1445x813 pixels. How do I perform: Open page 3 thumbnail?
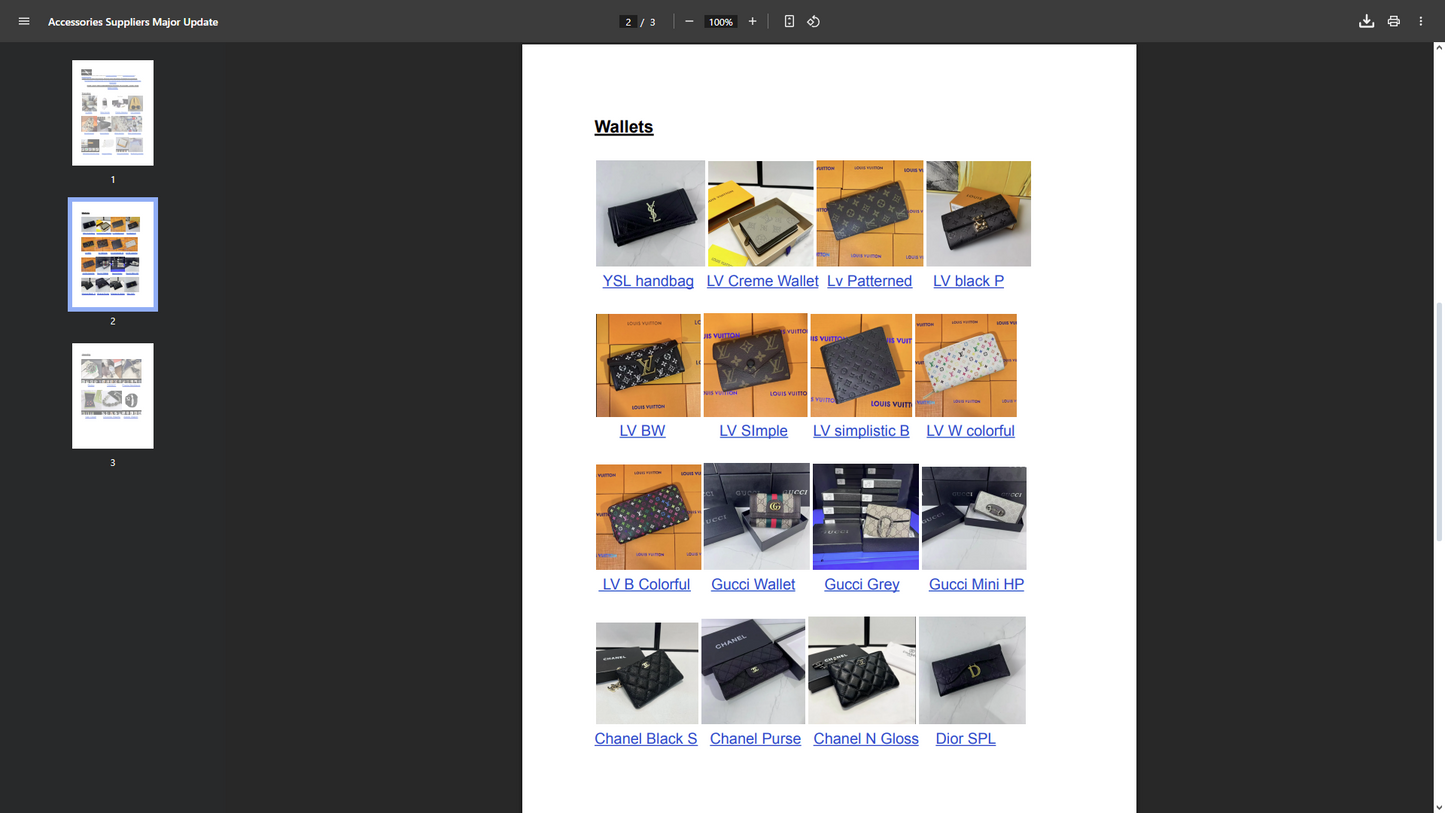(113, 396)
